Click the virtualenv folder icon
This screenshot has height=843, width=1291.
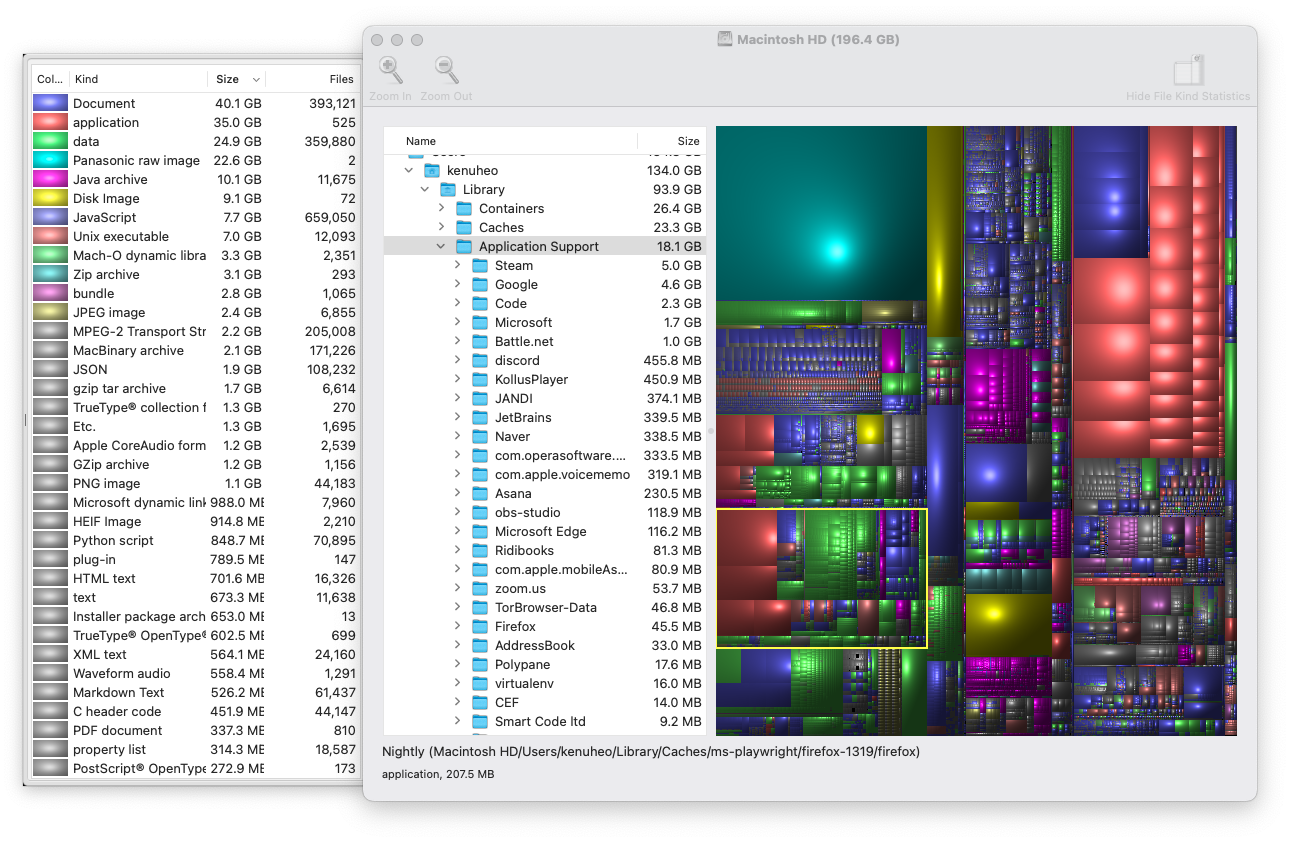point(479,684)
